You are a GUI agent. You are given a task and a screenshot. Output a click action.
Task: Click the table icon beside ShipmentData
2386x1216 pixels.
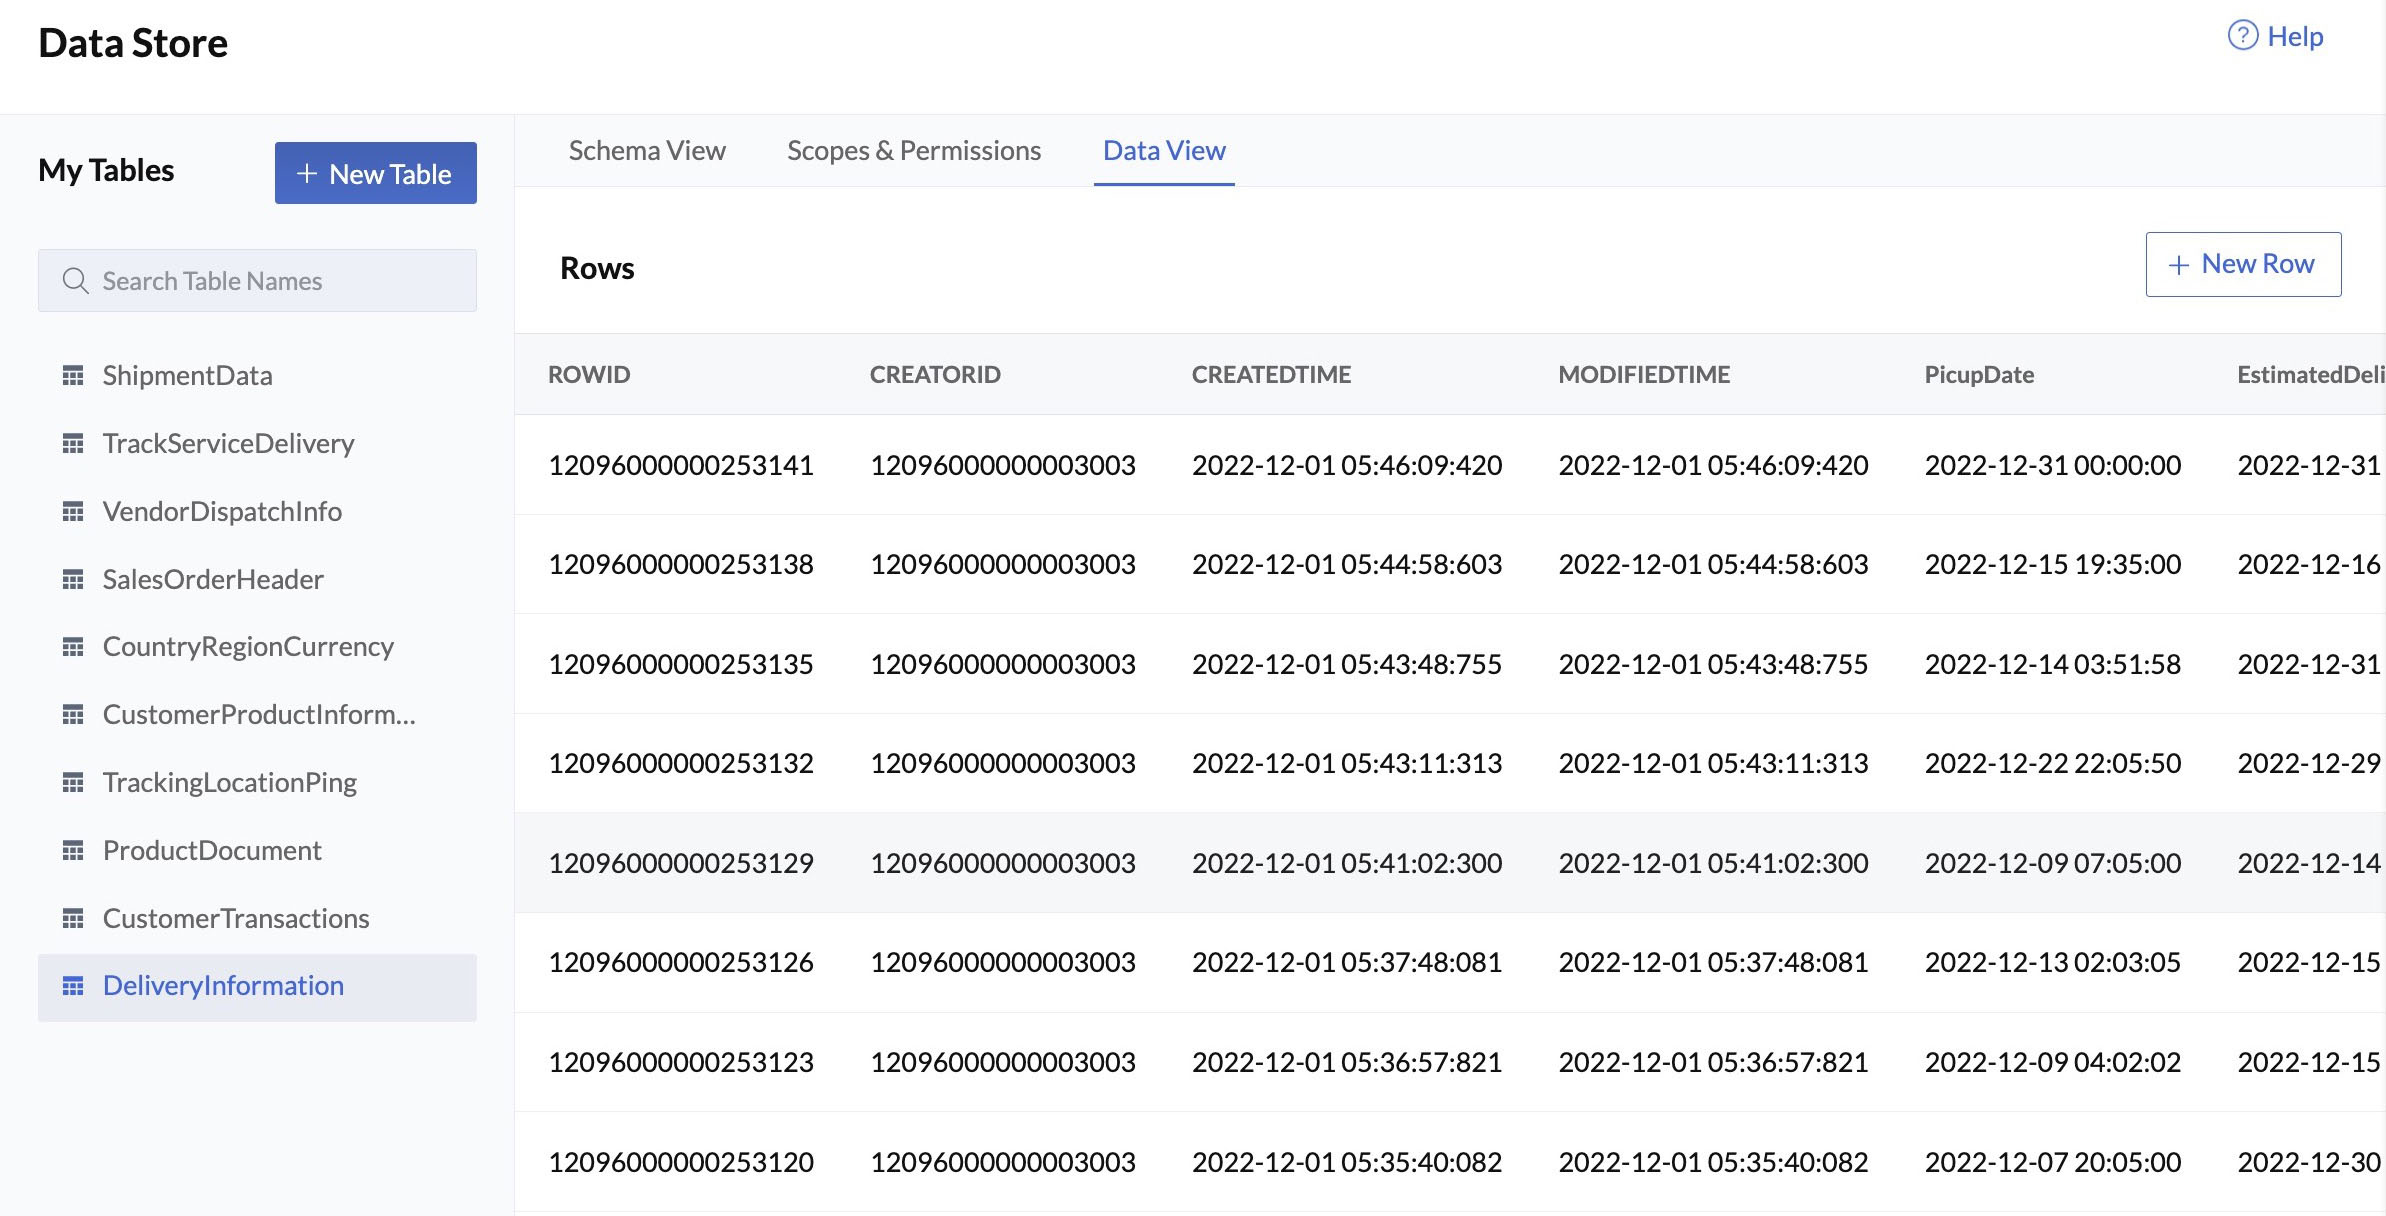(x=74, y=376)
